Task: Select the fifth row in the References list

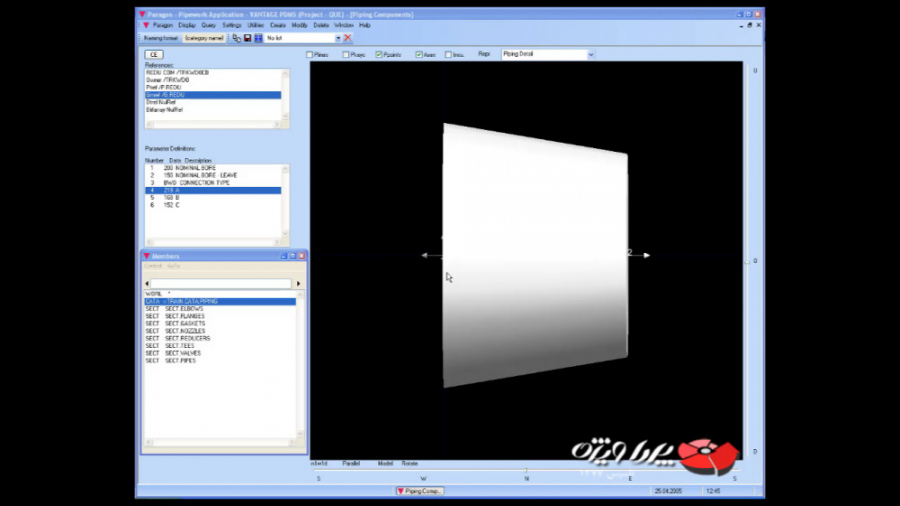Action: pyautogui.click(x=213, y=102)
